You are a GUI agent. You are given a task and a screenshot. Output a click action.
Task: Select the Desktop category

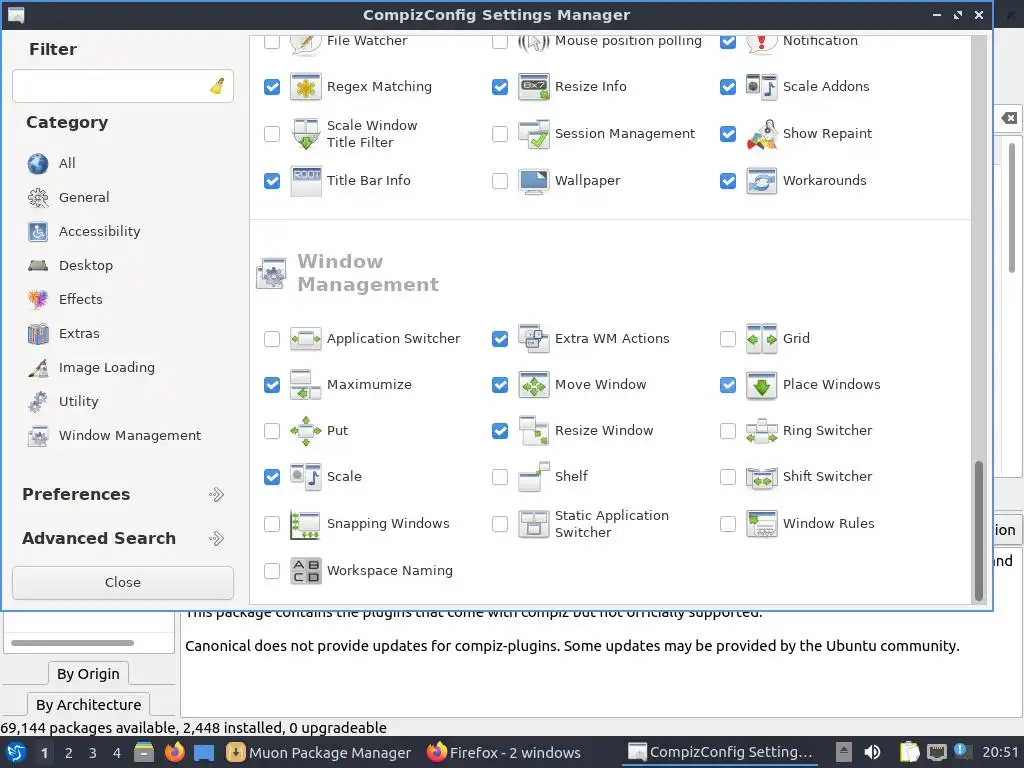tap(71, 265)
